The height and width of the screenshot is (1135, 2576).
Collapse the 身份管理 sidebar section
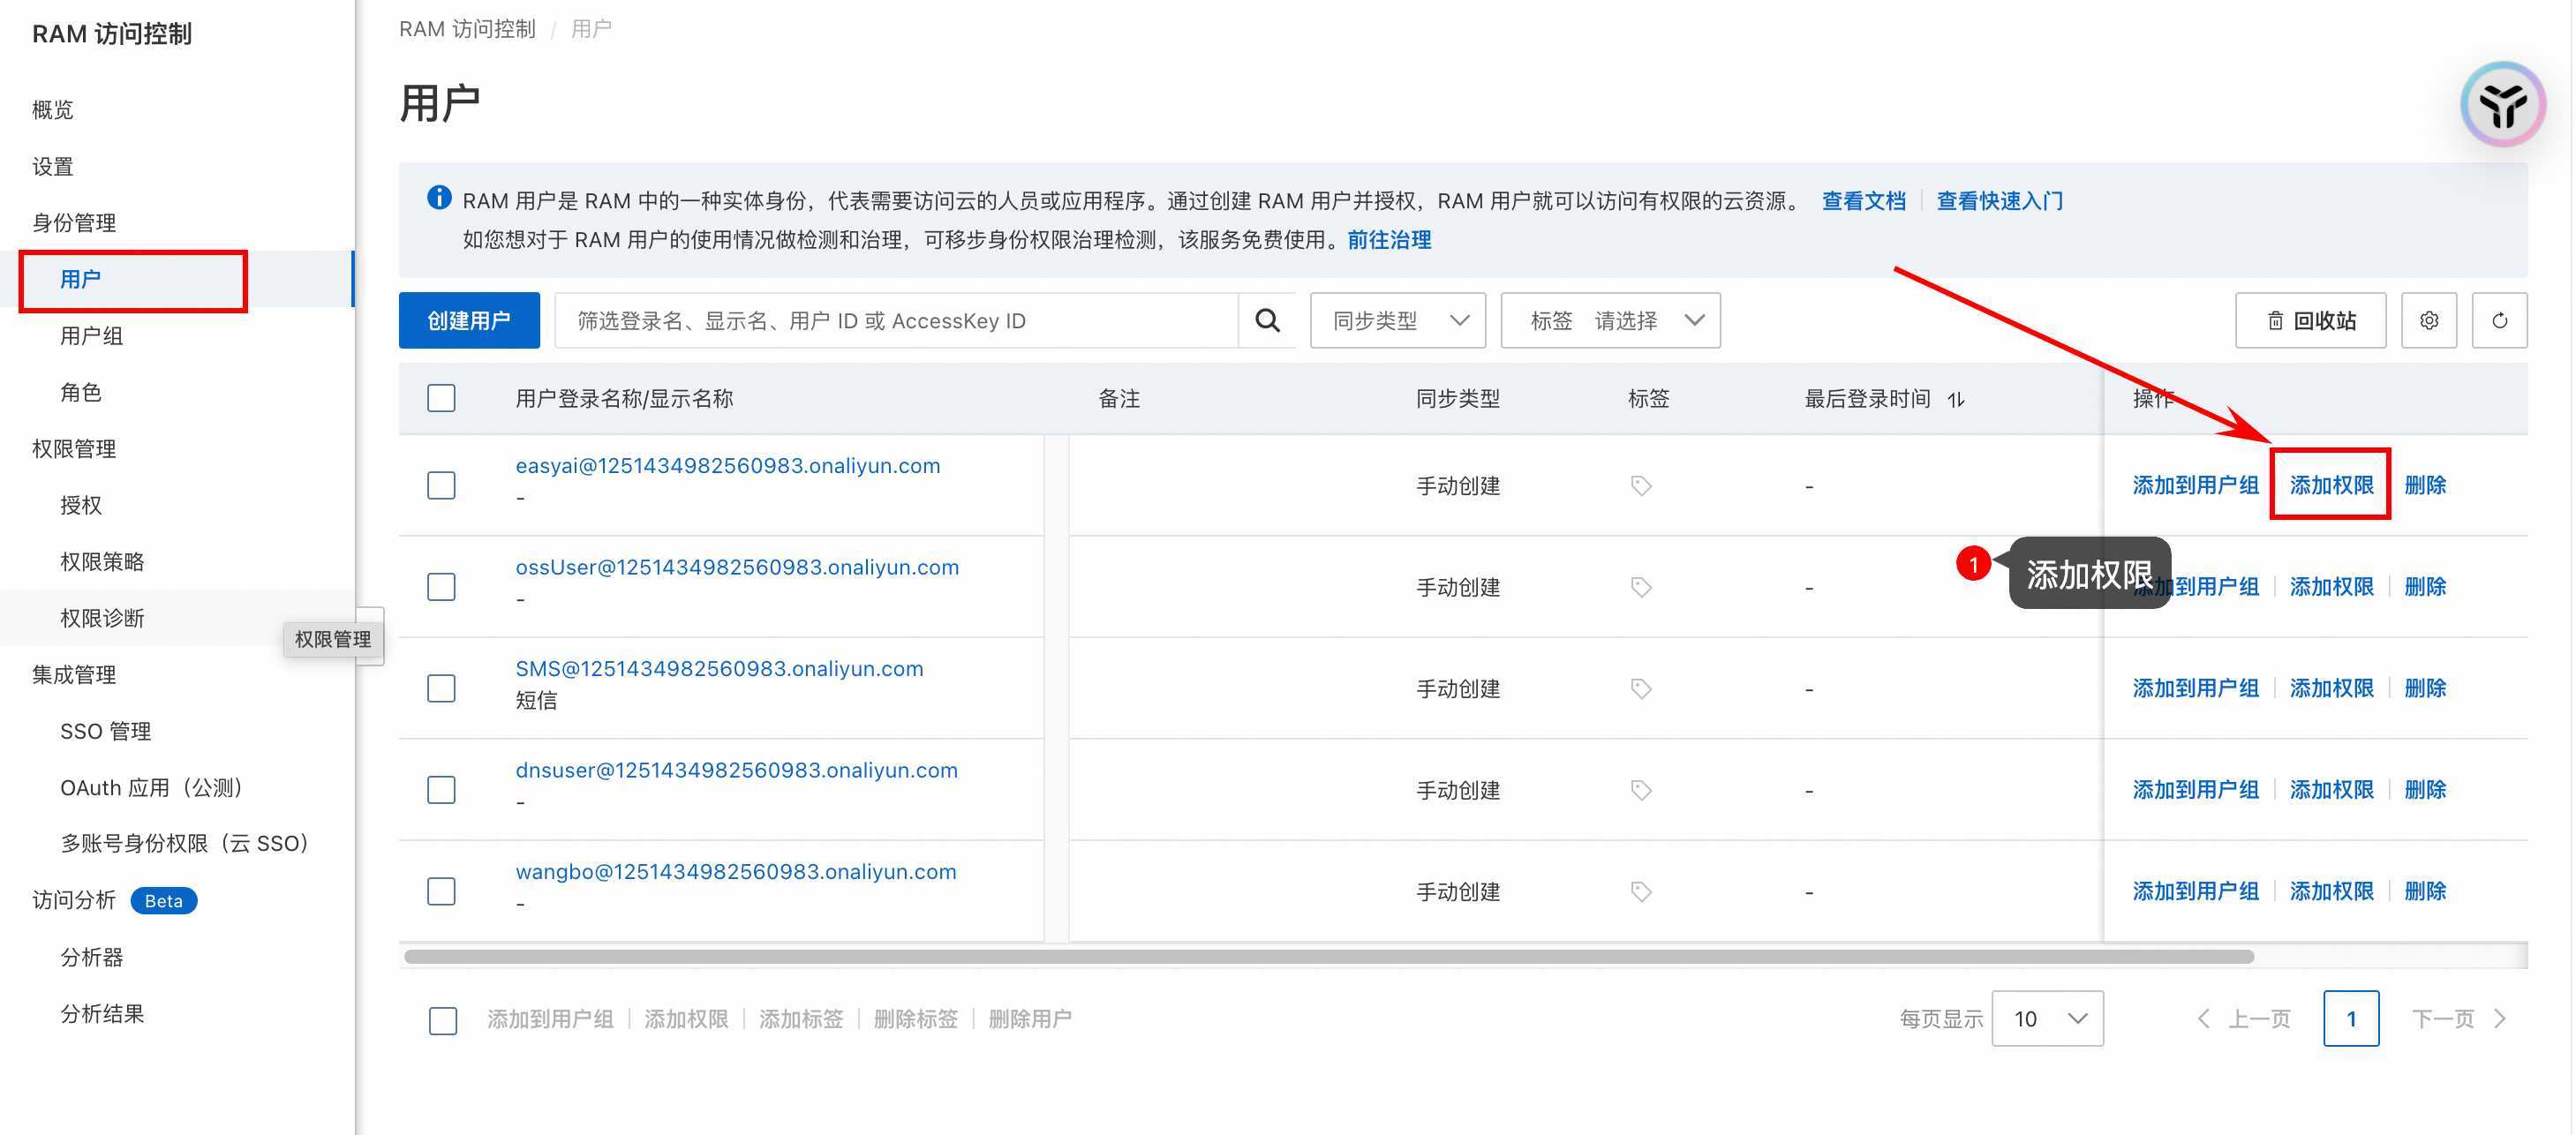[x=74, y=222]
